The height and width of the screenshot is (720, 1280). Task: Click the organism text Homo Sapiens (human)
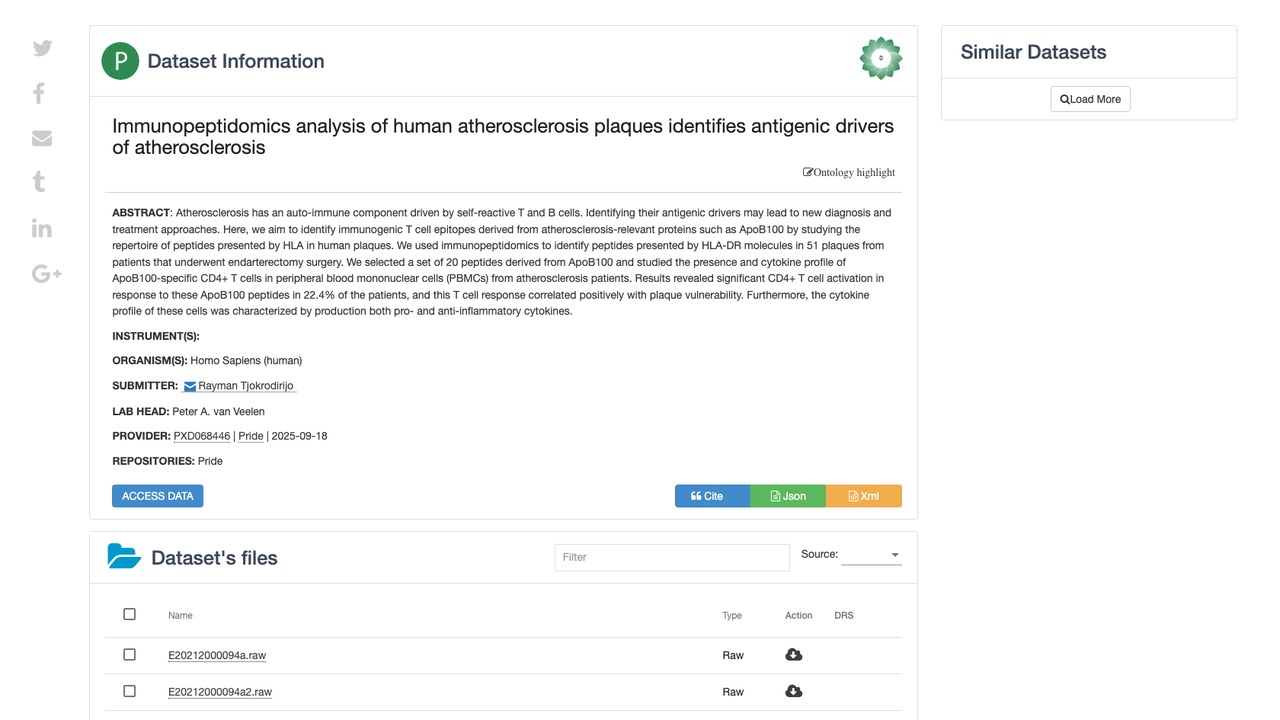[246, 360]
